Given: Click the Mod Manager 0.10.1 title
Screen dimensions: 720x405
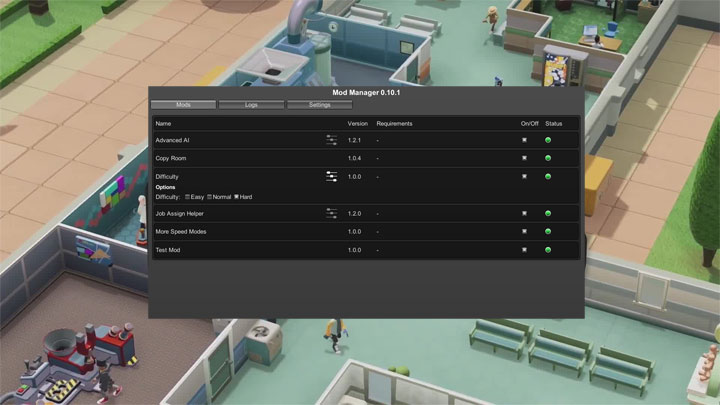Looking at the screenshot, I should click(366, 92).
